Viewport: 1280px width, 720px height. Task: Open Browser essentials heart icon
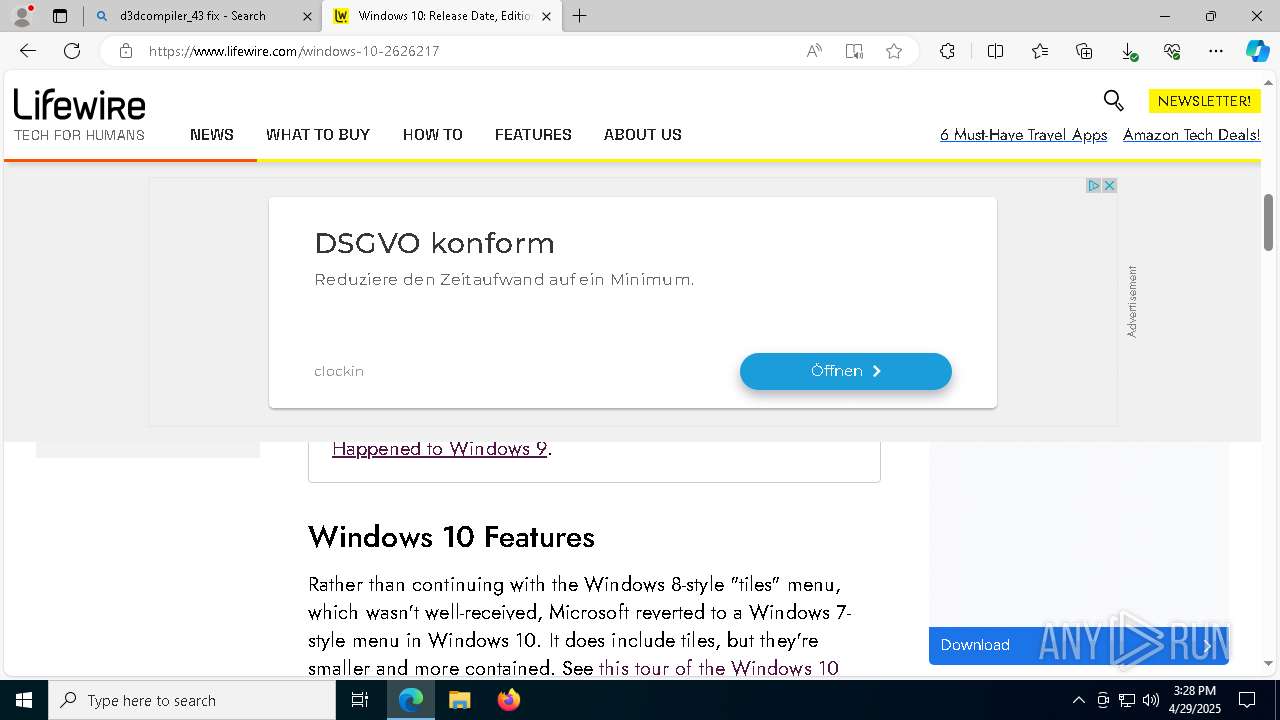point(1172,51)
